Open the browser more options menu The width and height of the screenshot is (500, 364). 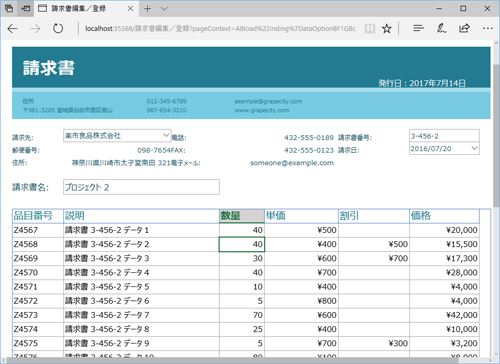[x=488, y=28]
